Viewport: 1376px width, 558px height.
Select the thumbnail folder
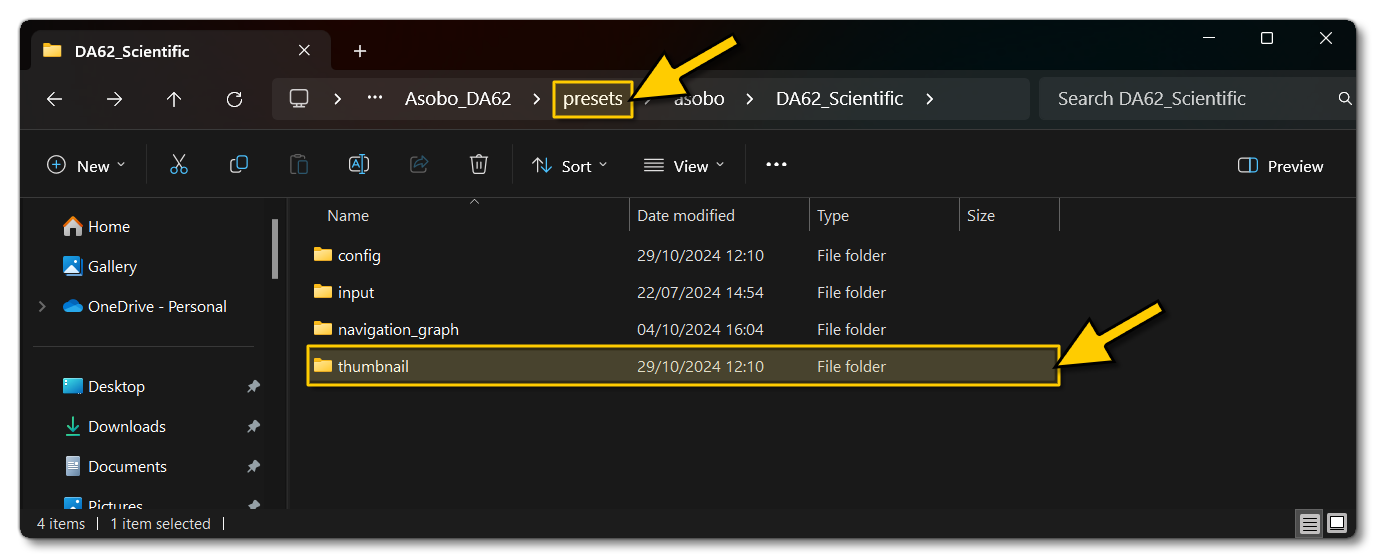pos(682,366)
